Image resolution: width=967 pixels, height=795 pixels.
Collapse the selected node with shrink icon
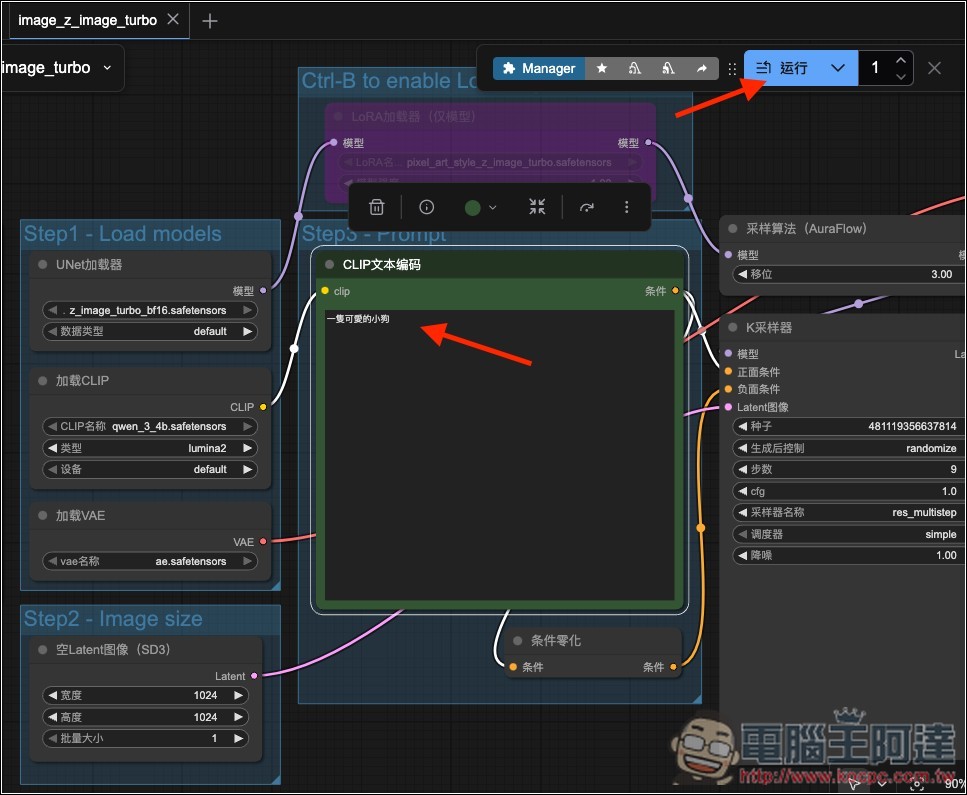[x=537, y=207]
